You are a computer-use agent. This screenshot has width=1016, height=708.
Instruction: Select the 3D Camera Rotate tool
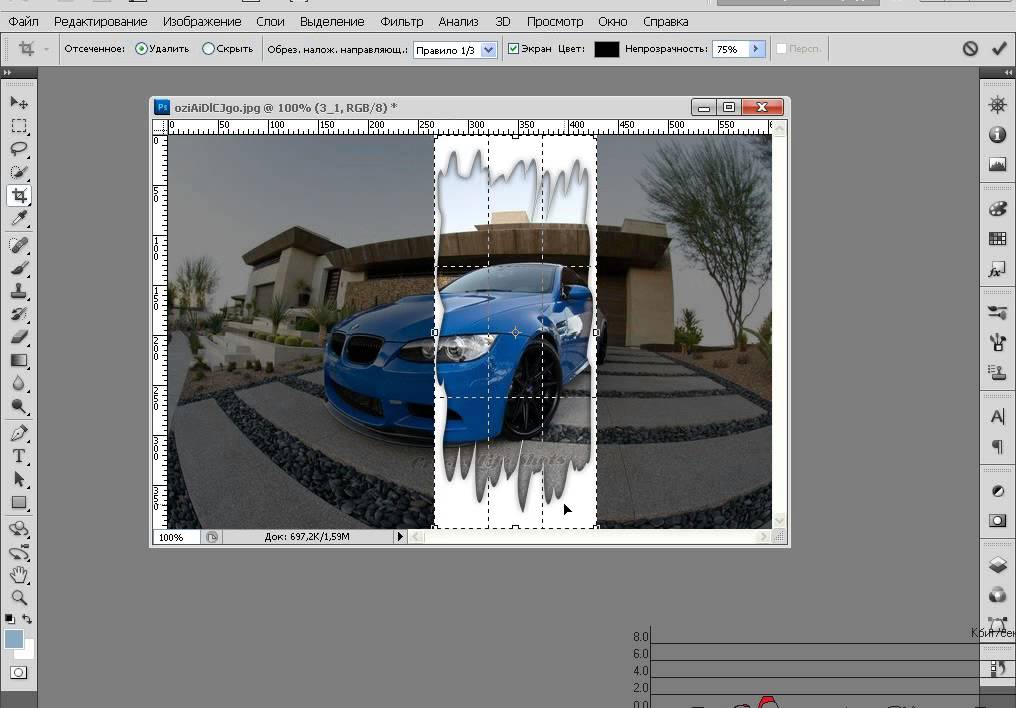[x=19, y=552]
